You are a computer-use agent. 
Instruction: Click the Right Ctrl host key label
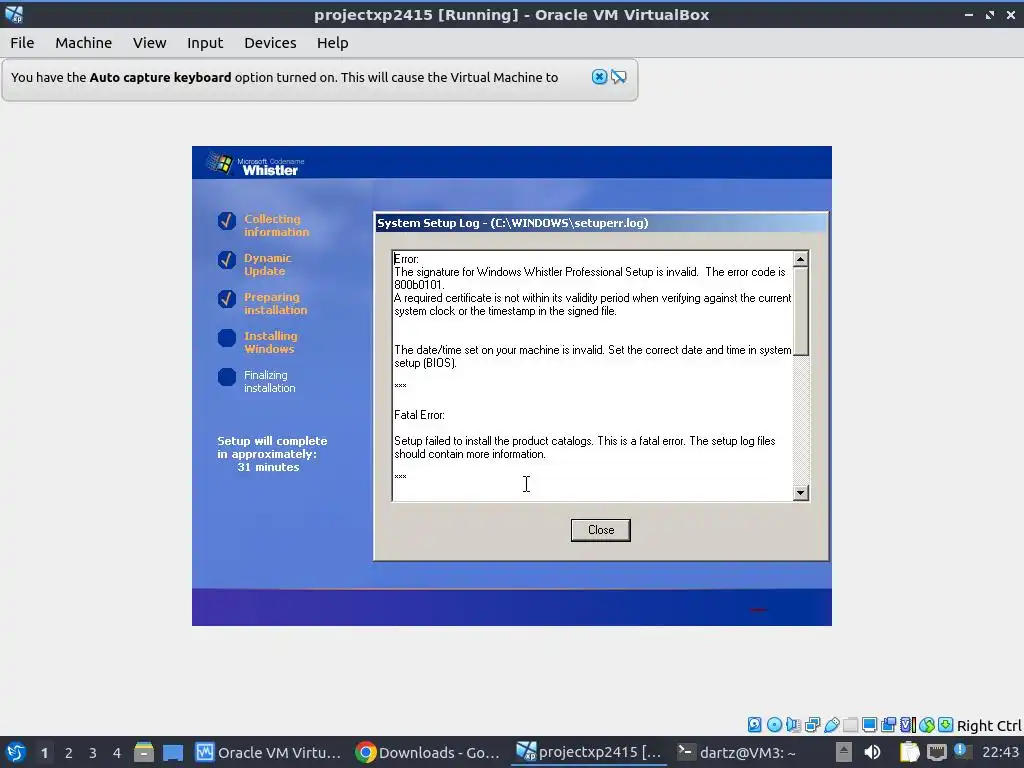click(989, 726)
